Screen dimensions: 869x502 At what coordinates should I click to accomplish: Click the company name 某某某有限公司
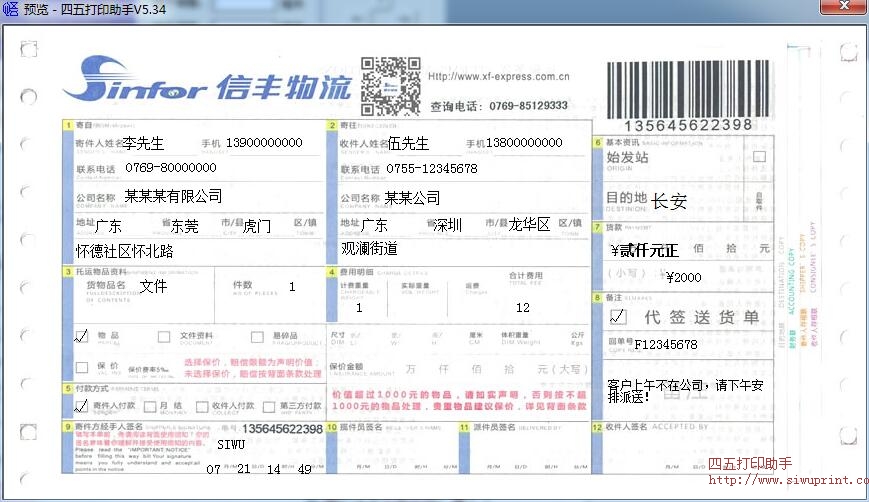tap(173, 196)
